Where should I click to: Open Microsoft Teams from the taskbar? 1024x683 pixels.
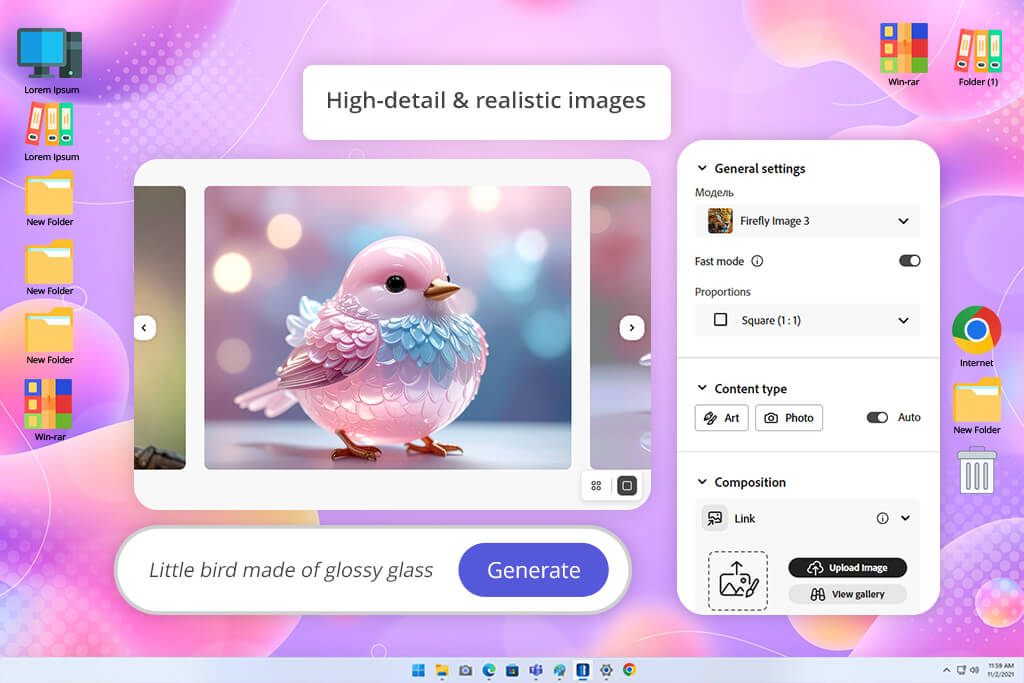pos(536,670)
